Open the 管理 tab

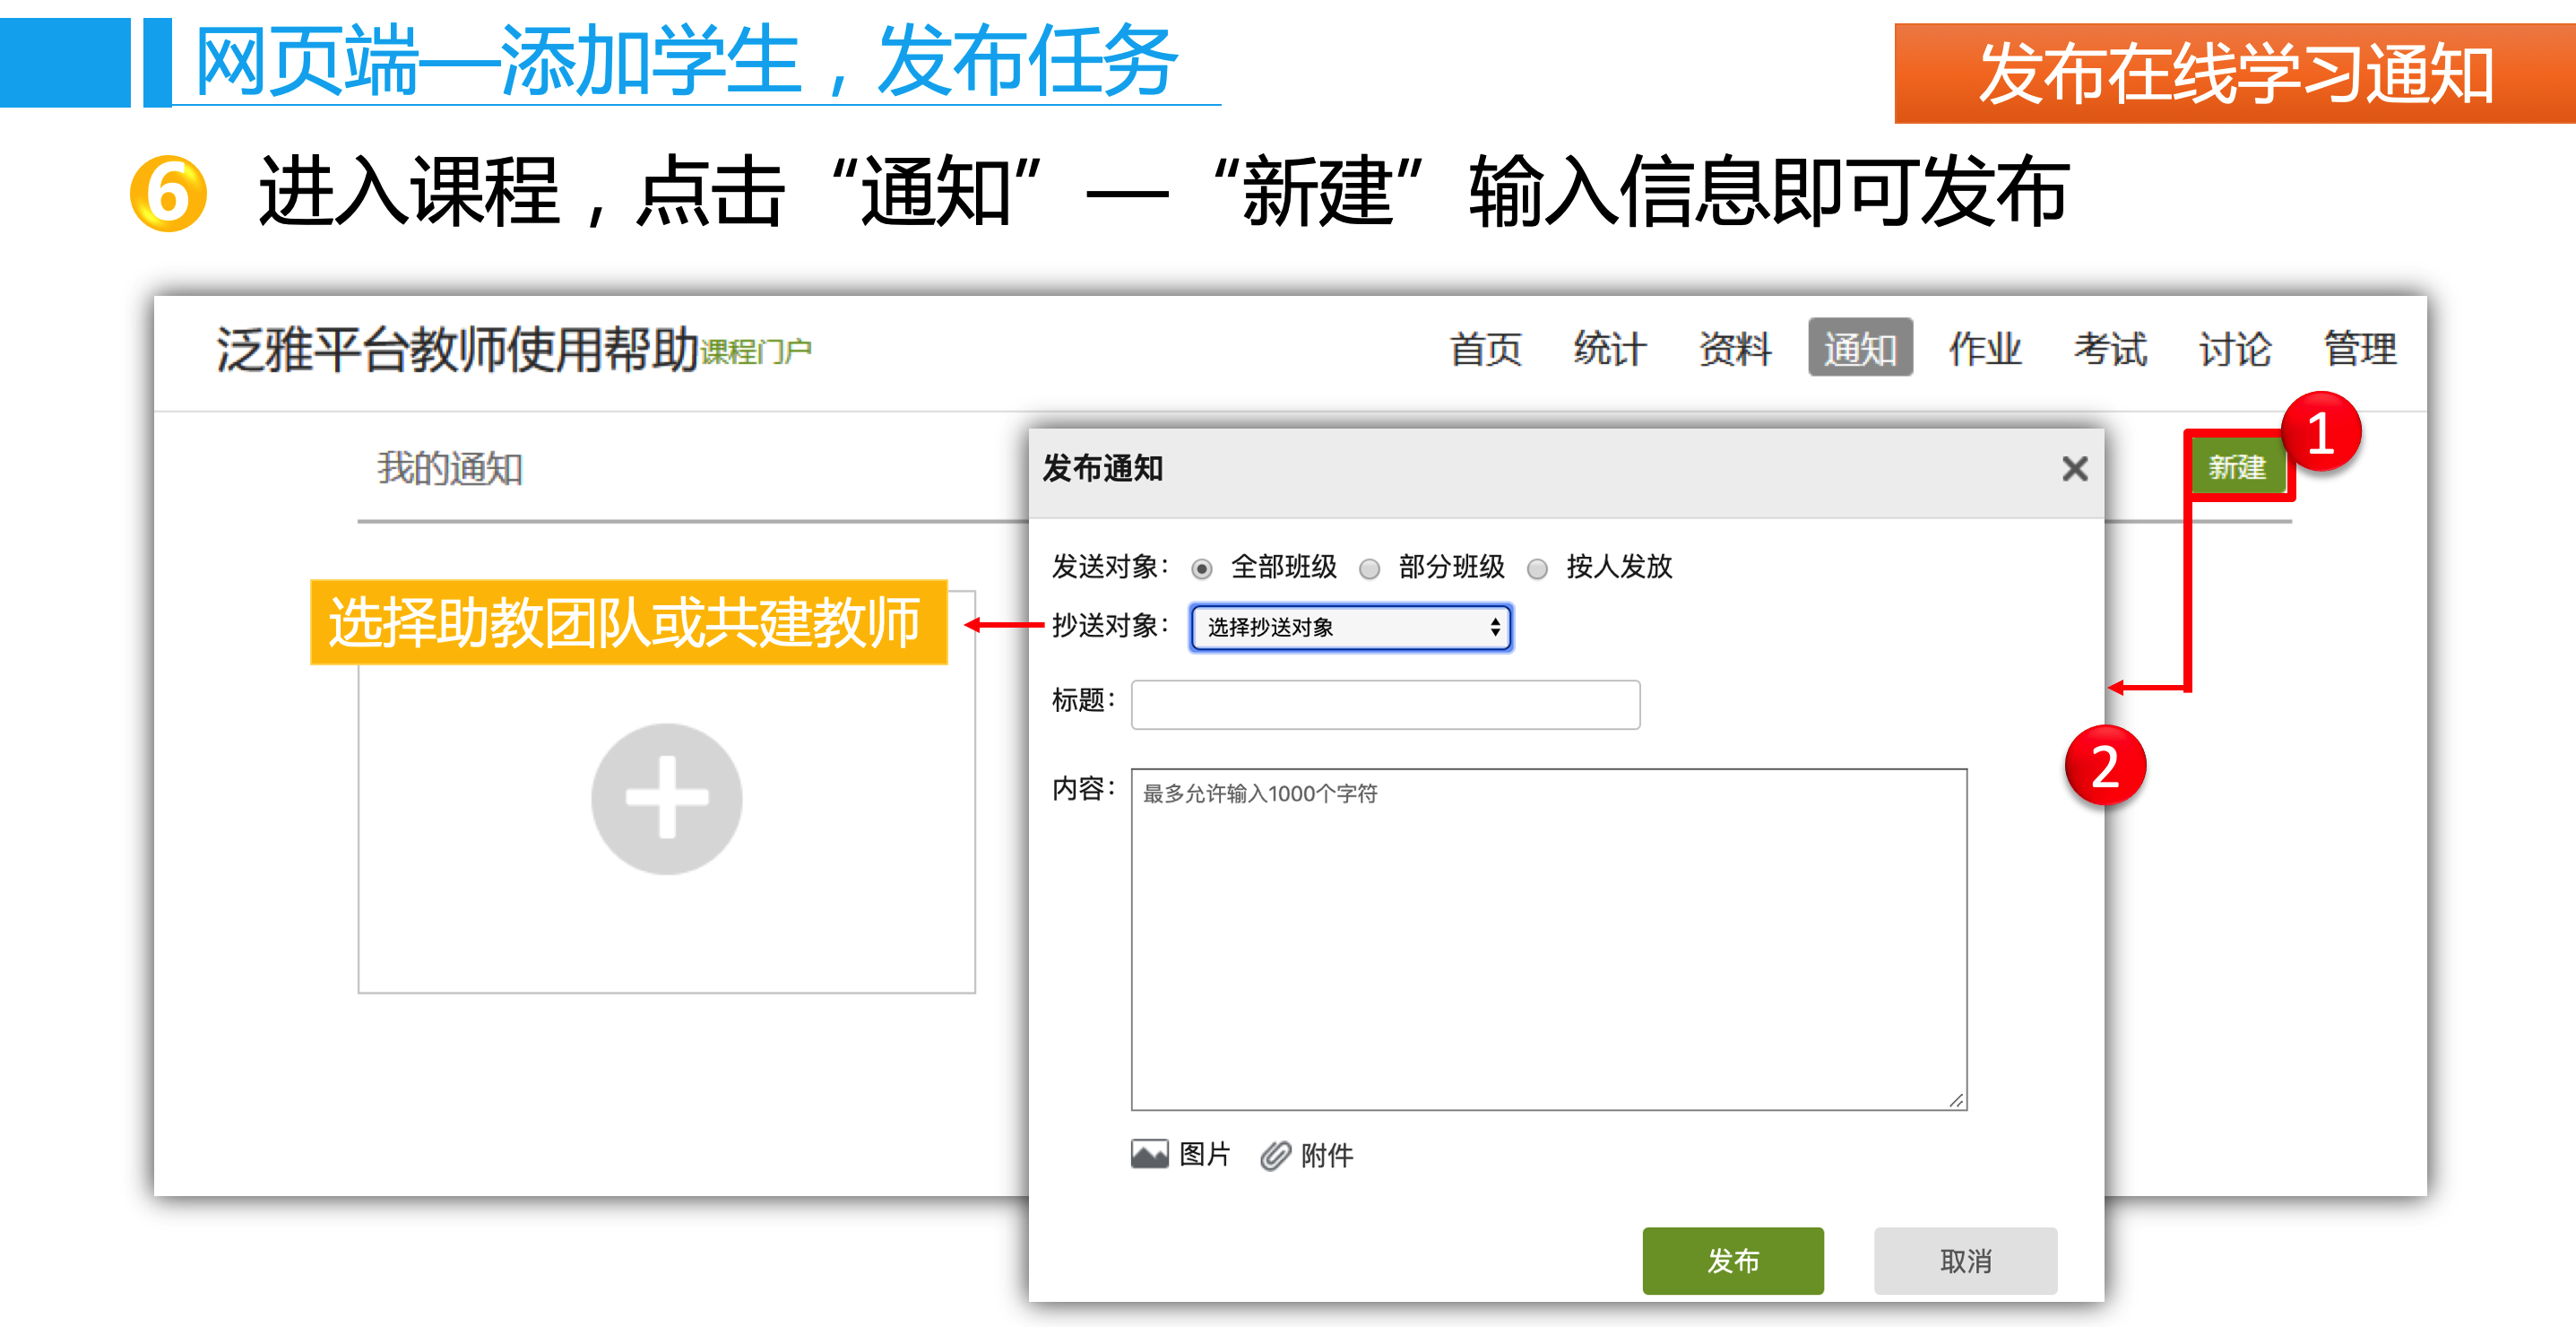tap(2359, 349)
